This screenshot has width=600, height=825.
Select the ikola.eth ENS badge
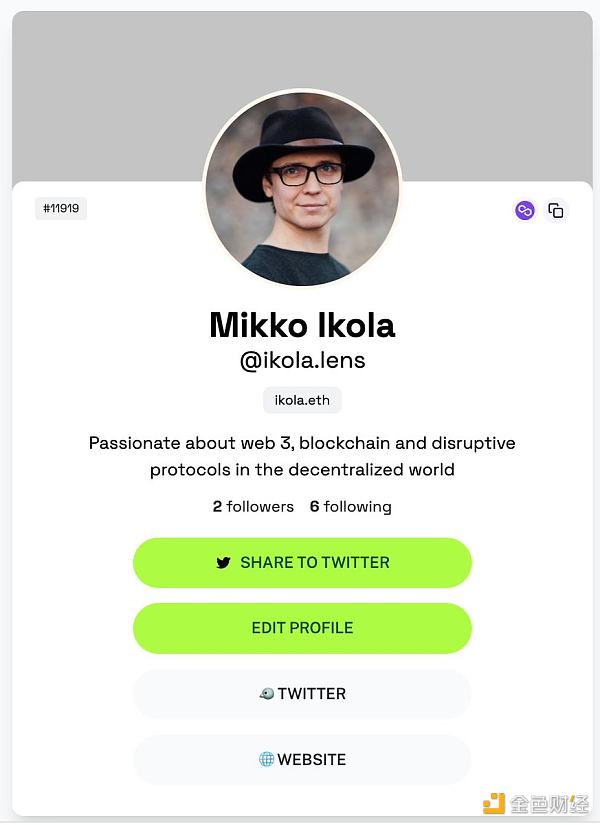tap(302, 400)
